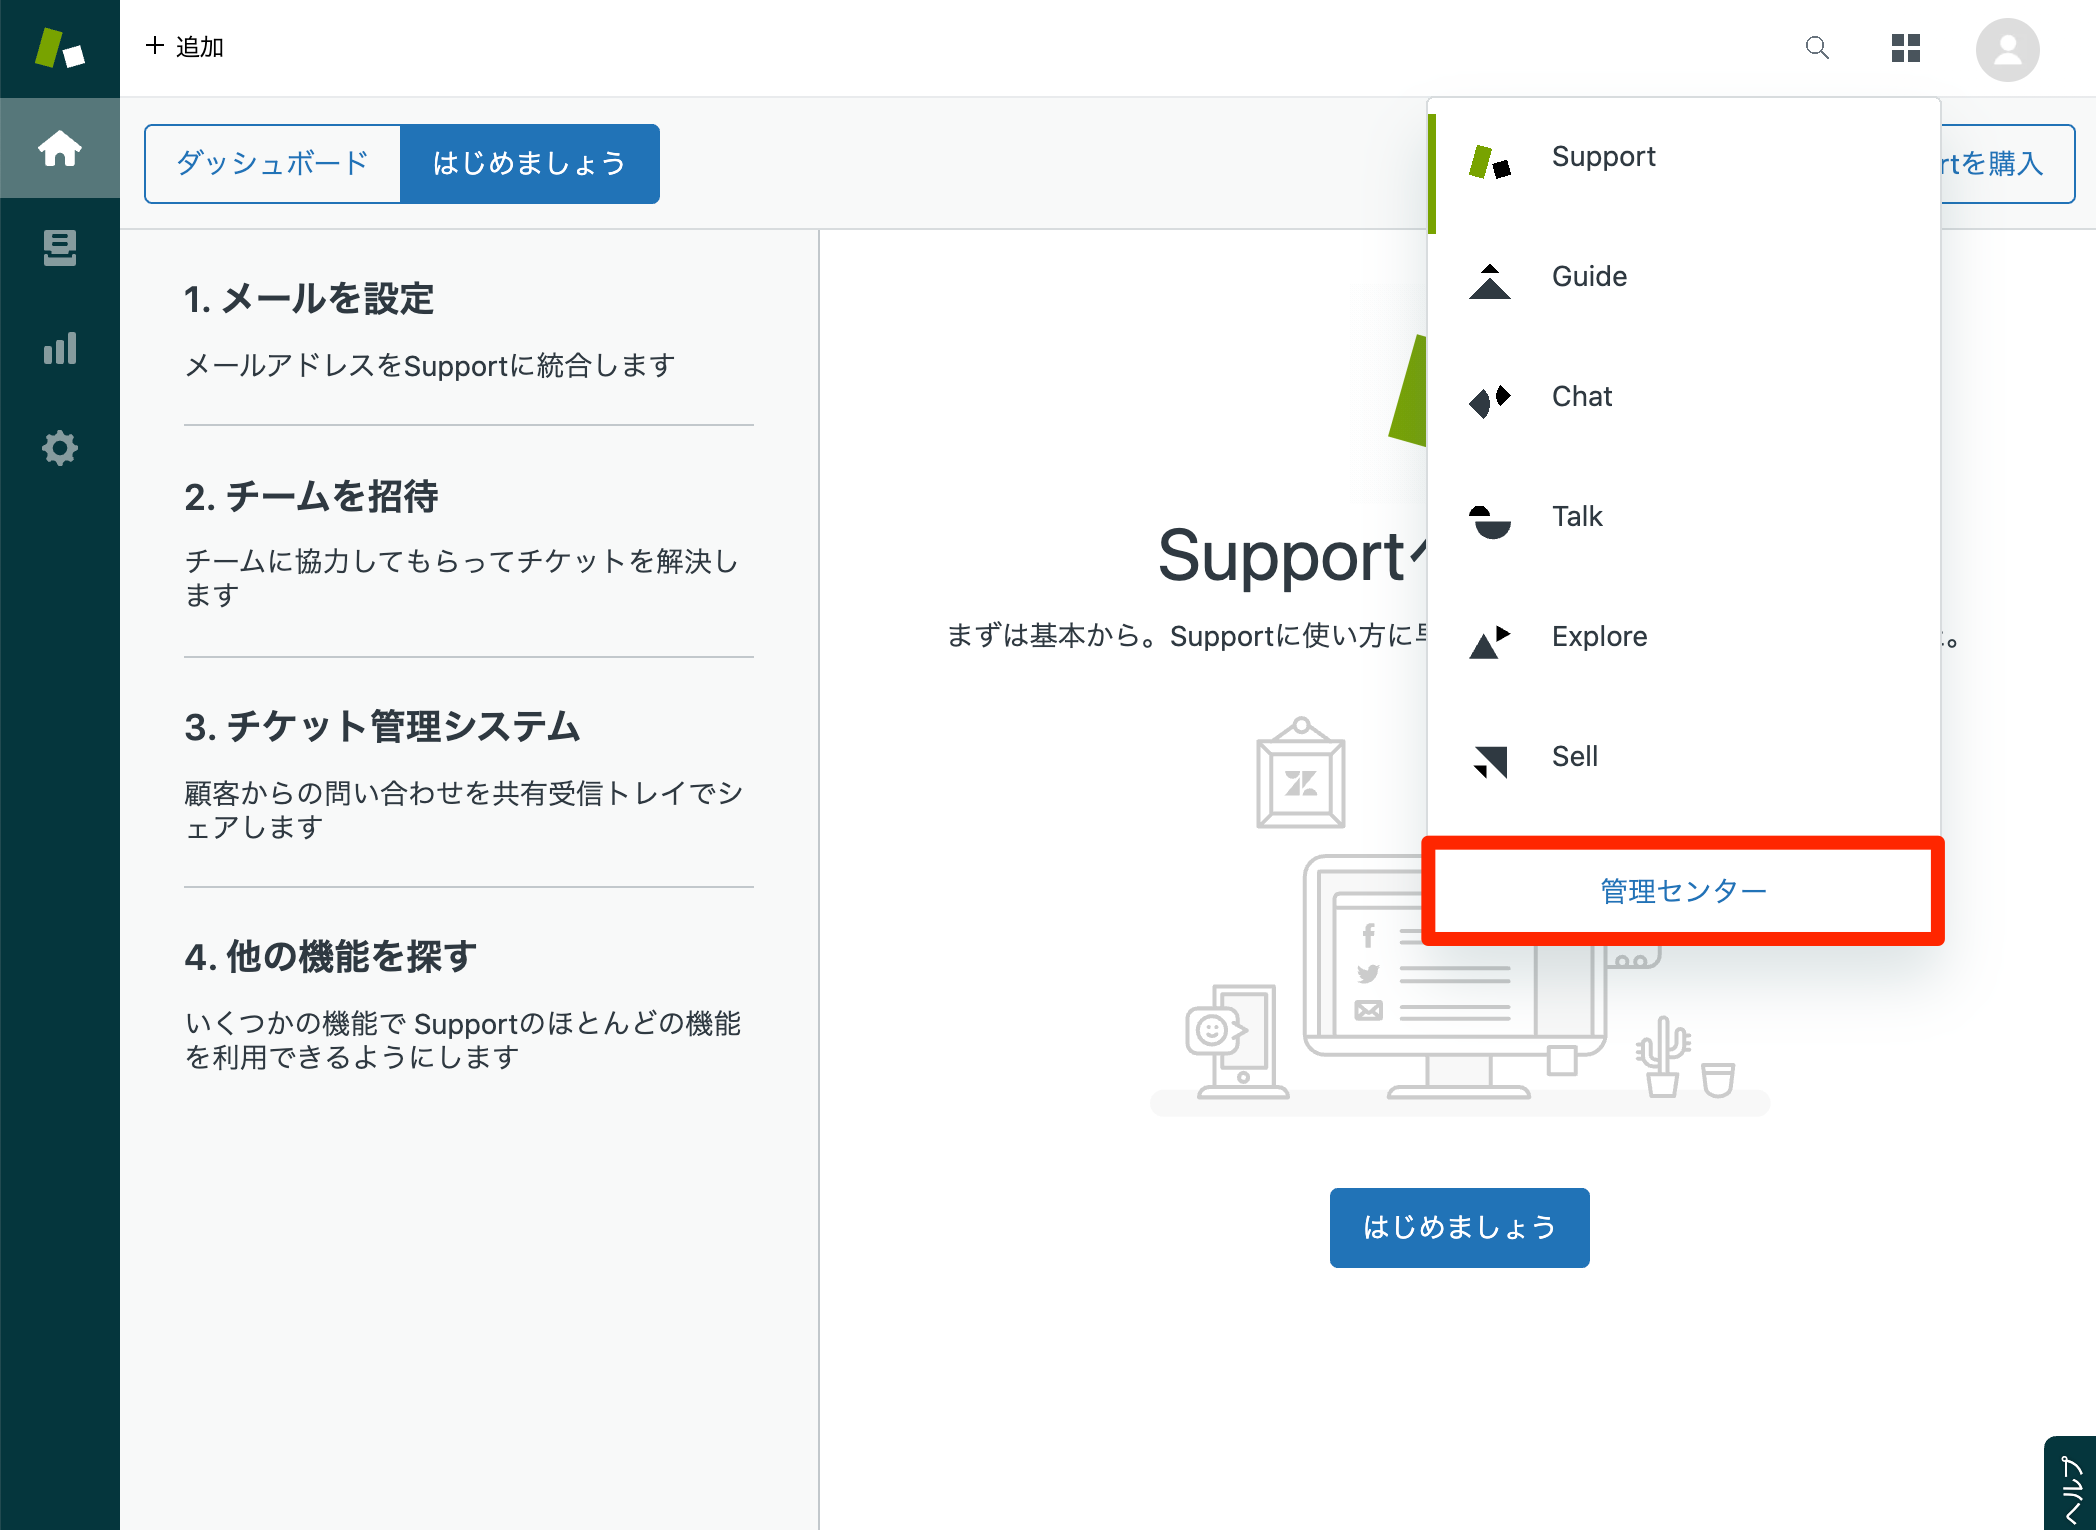This screenshot has width=2096, height=1530.
Task: Open the Home icon in sidebar
Action: (x=60, y=148)
